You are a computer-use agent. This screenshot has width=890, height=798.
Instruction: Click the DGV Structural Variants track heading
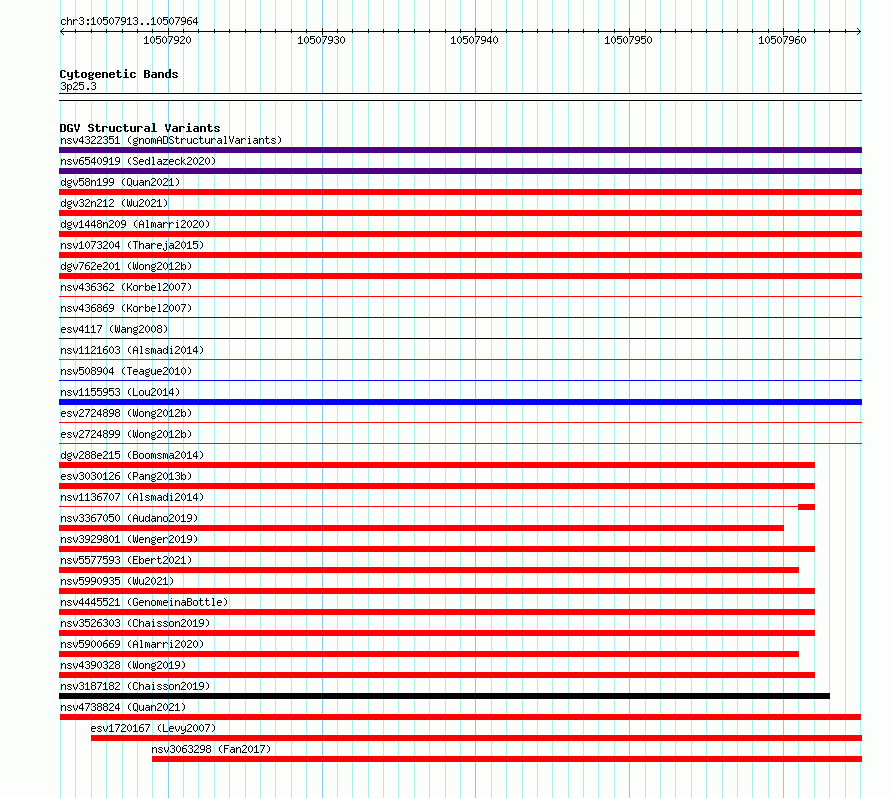[140, 128]
